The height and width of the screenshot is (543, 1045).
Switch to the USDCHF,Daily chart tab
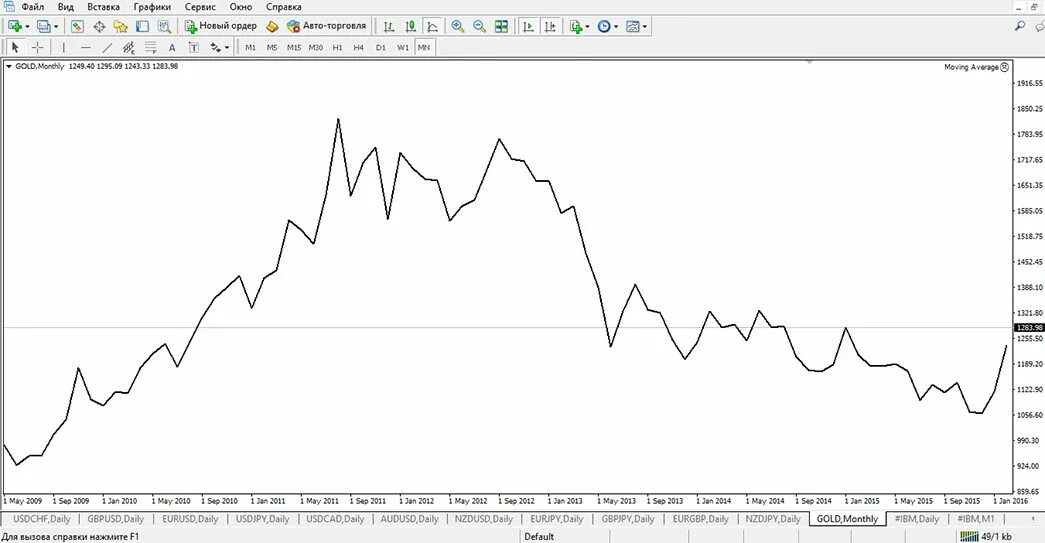[x=41, y=518]
